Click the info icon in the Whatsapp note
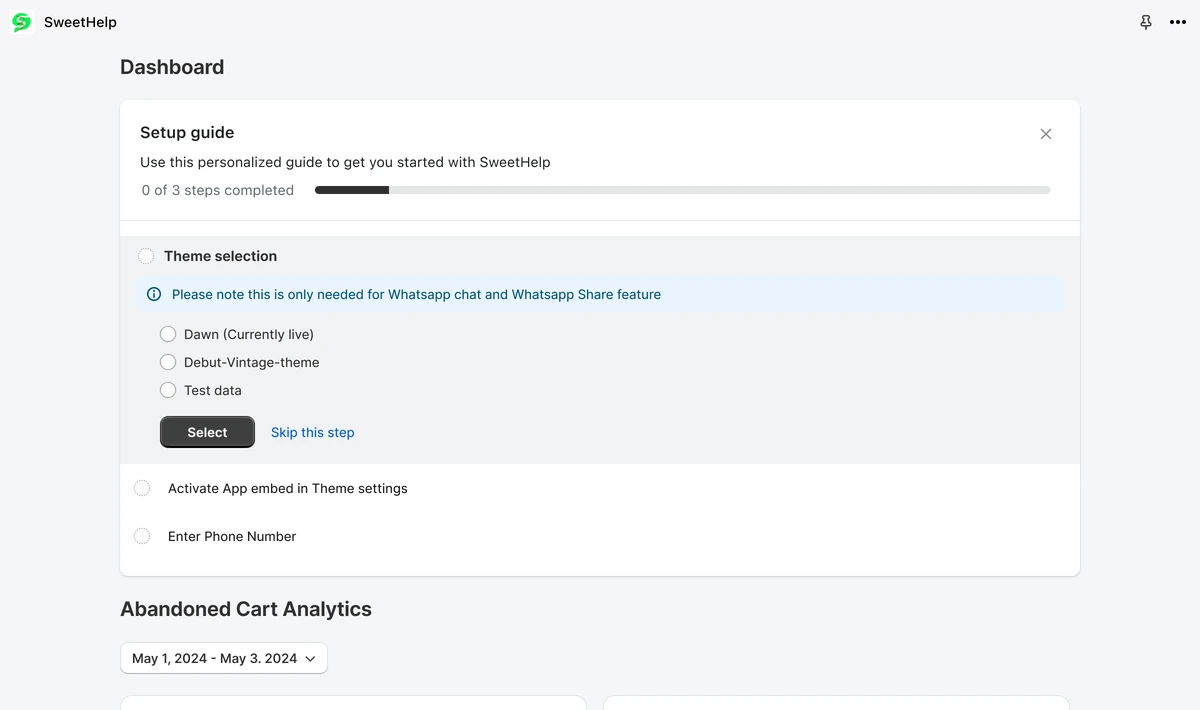This screenshot has width=1200, height=710. coord(154,294)
